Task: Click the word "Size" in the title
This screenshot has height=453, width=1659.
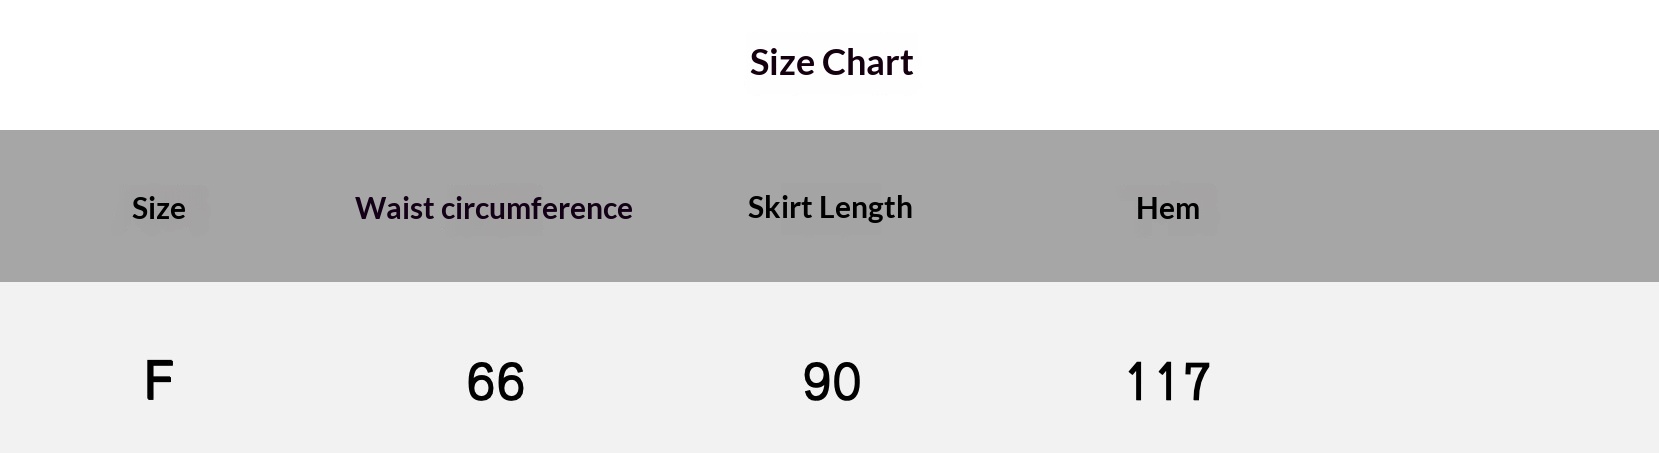Action: coord(781,62)
